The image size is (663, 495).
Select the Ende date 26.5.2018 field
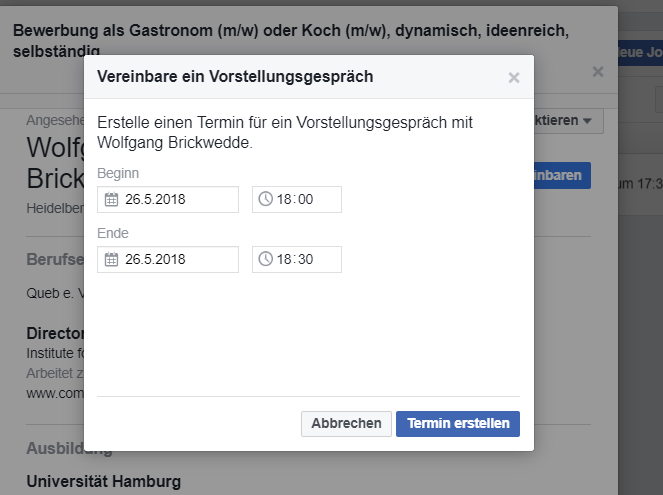pos(170,260)
